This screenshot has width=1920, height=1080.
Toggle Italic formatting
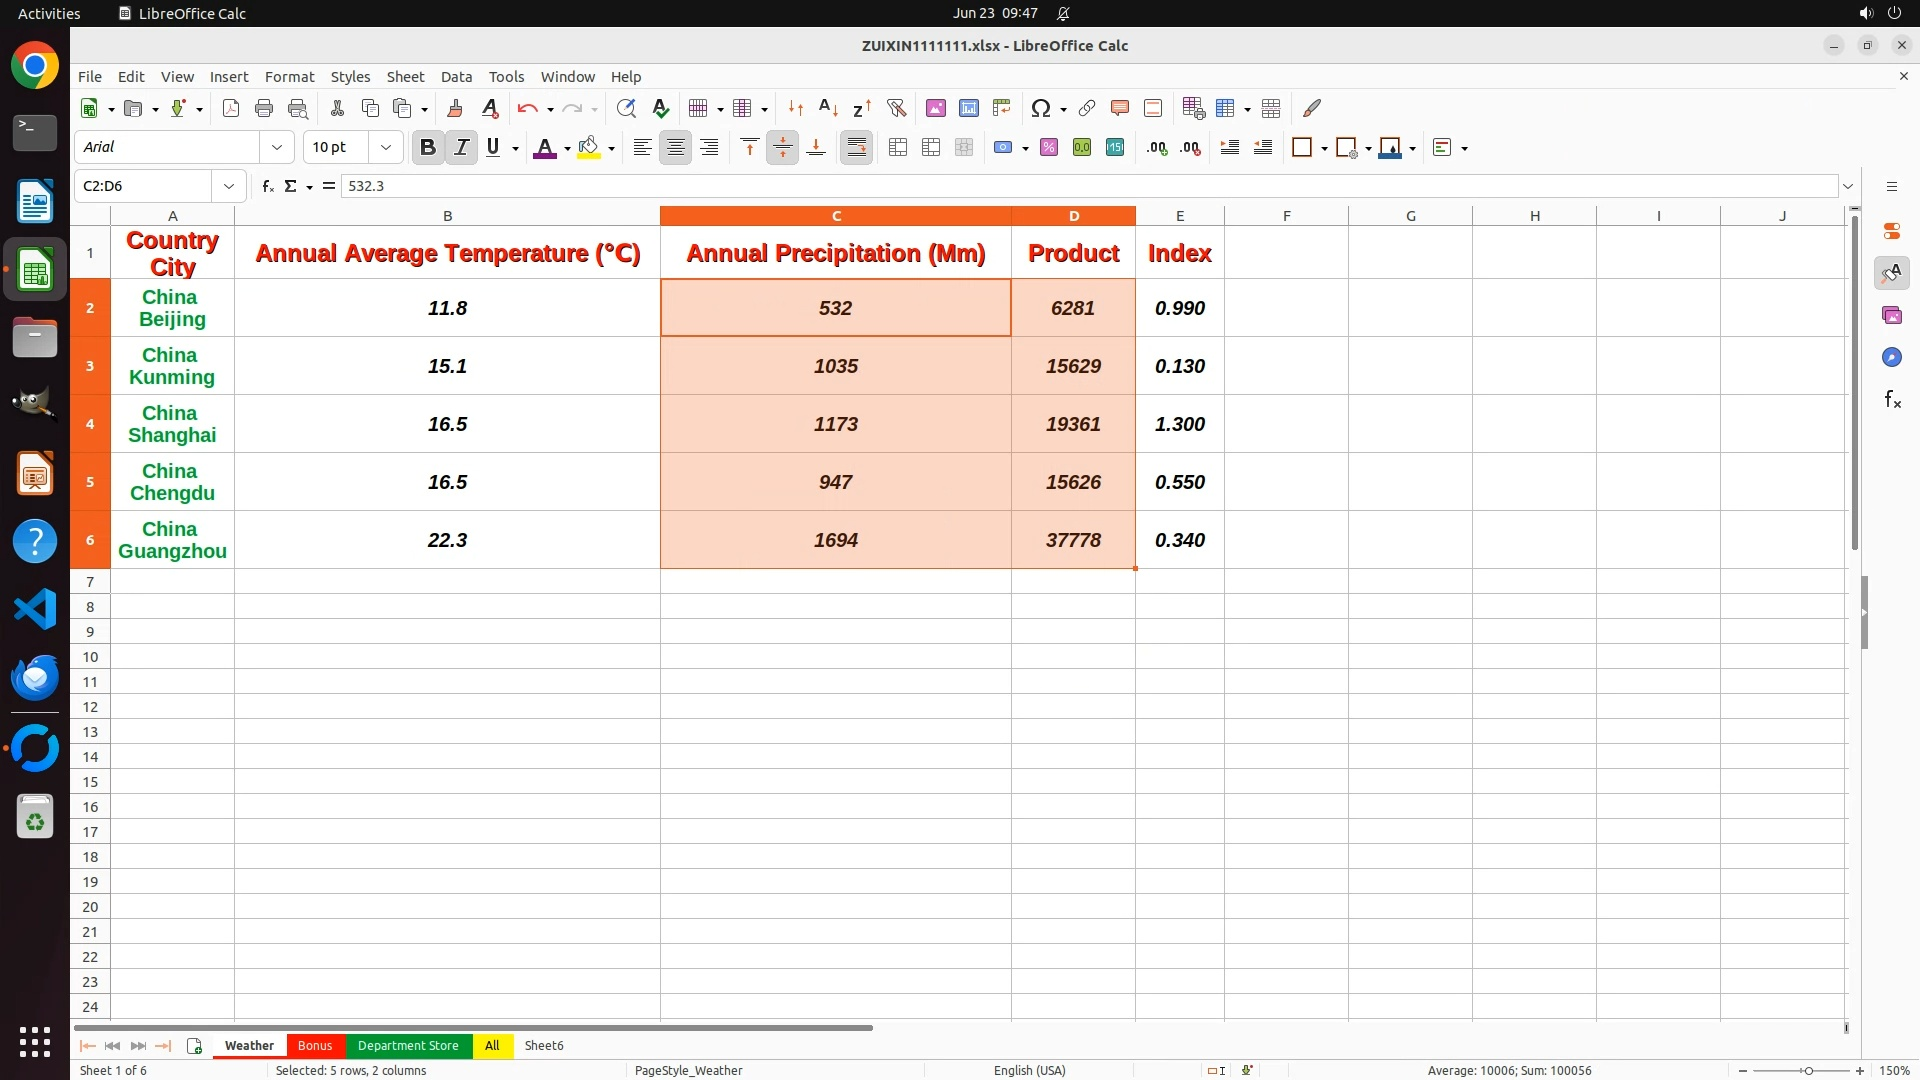click(461, 148)
